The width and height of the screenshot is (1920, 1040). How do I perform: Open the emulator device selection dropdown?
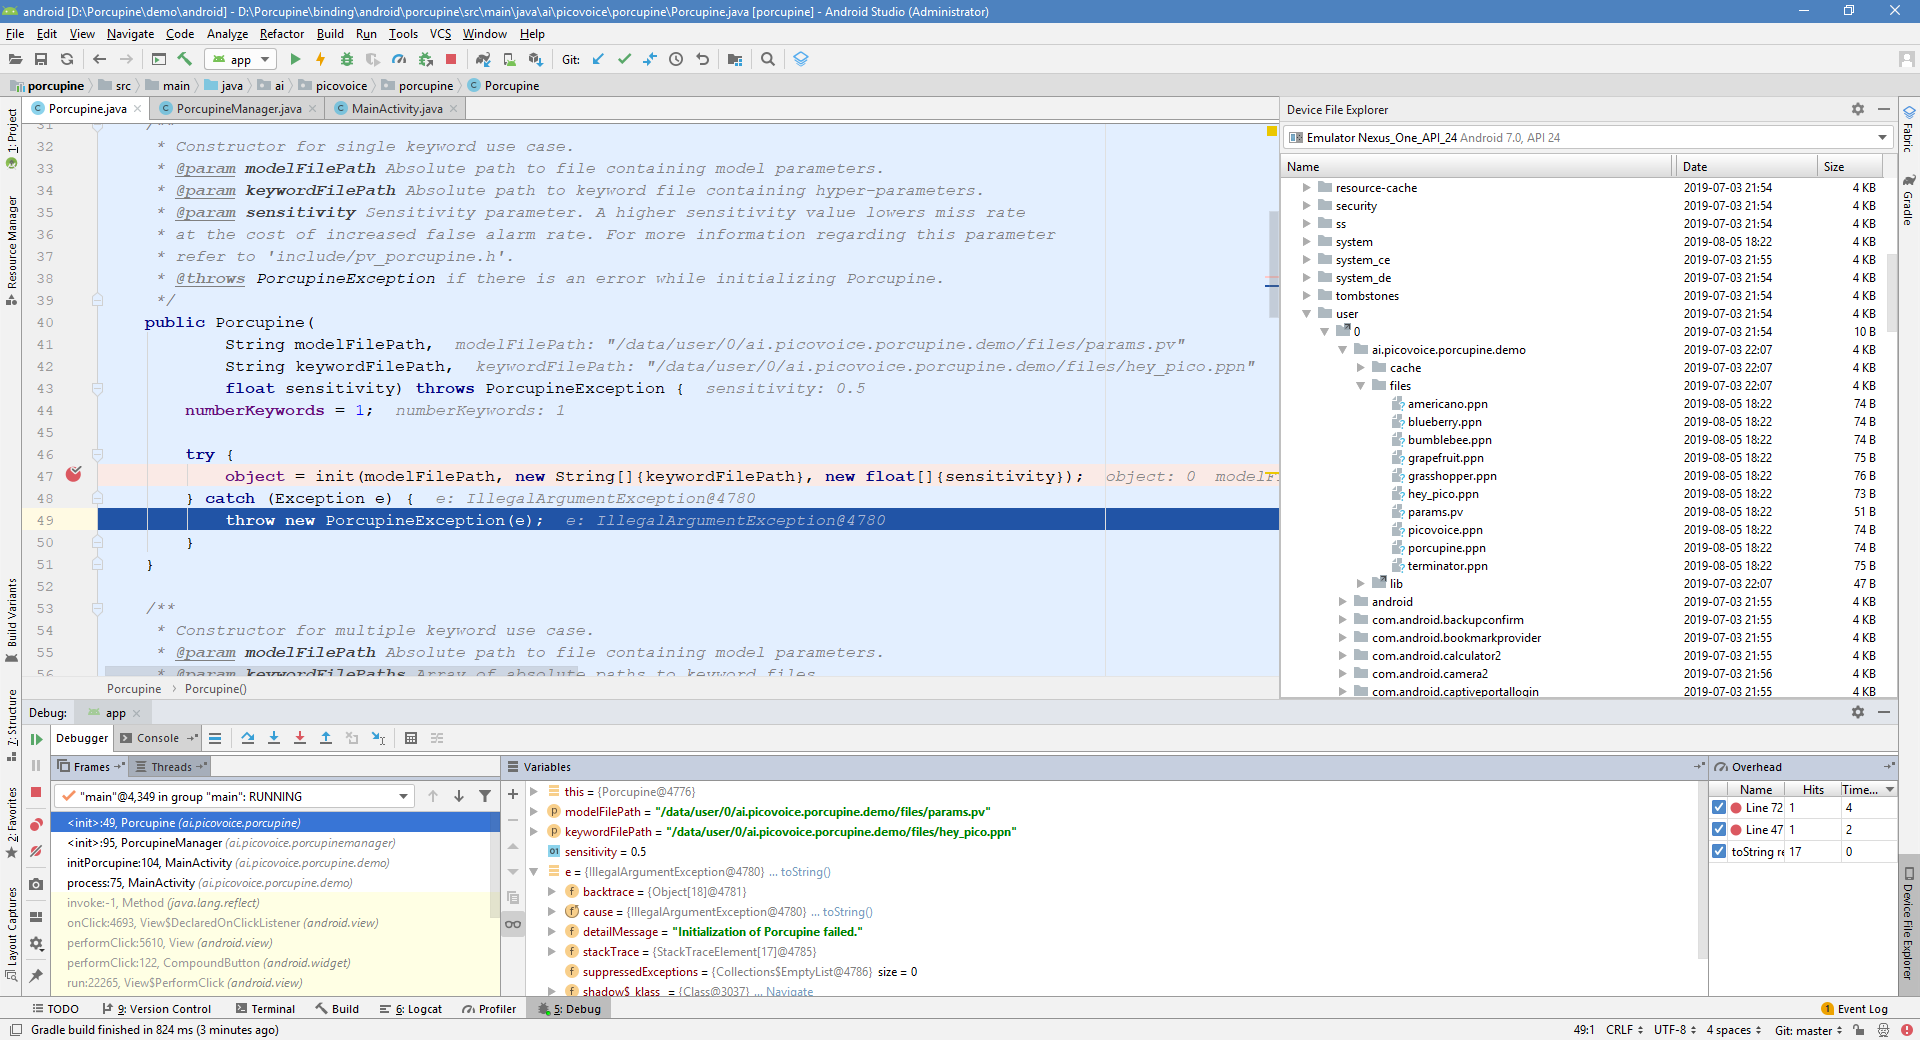pos(1881,137)
